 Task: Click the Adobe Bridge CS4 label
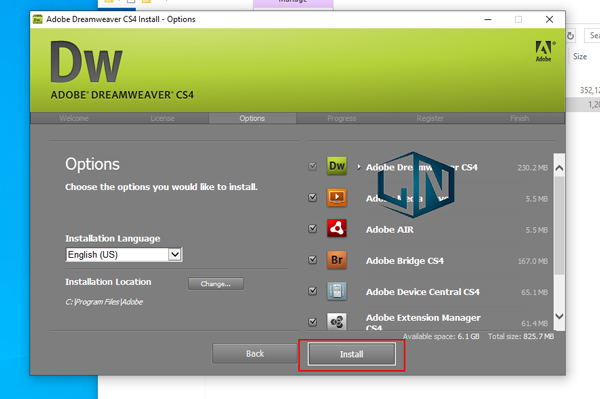(x=405, y=261)
